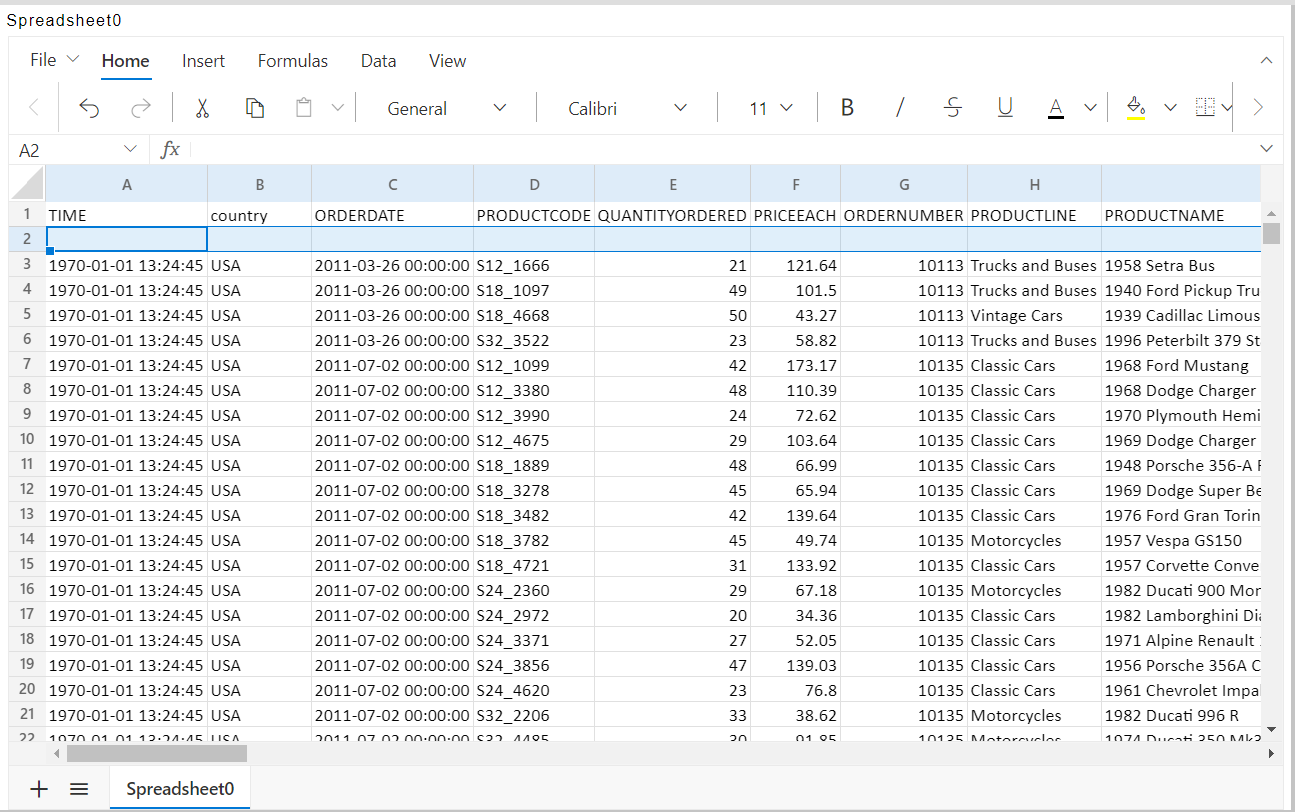Click the insert function fx icon

point(171,149)
